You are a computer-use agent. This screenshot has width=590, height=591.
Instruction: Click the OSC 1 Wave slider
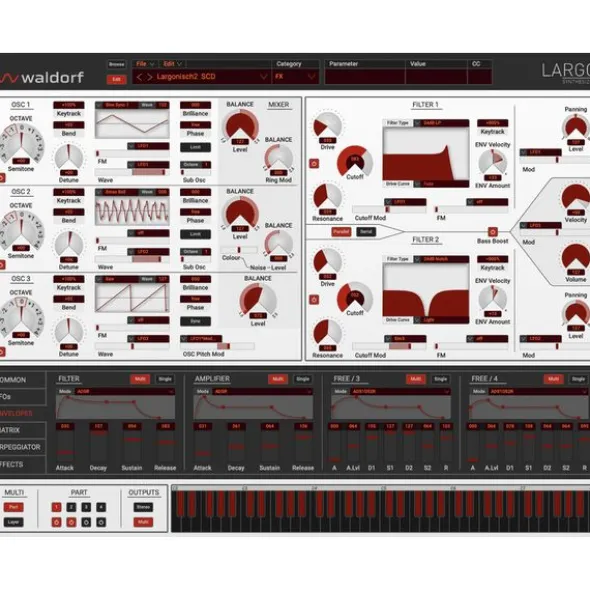coord(132,172)
